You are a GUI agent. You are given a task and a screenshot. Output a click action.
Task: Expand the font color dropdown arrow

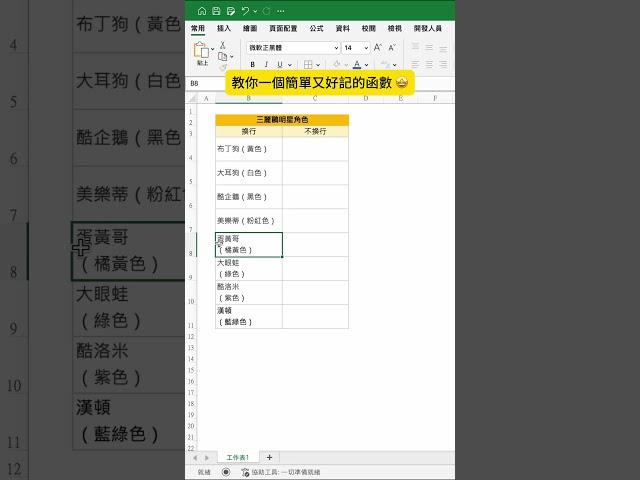point(367,65)
